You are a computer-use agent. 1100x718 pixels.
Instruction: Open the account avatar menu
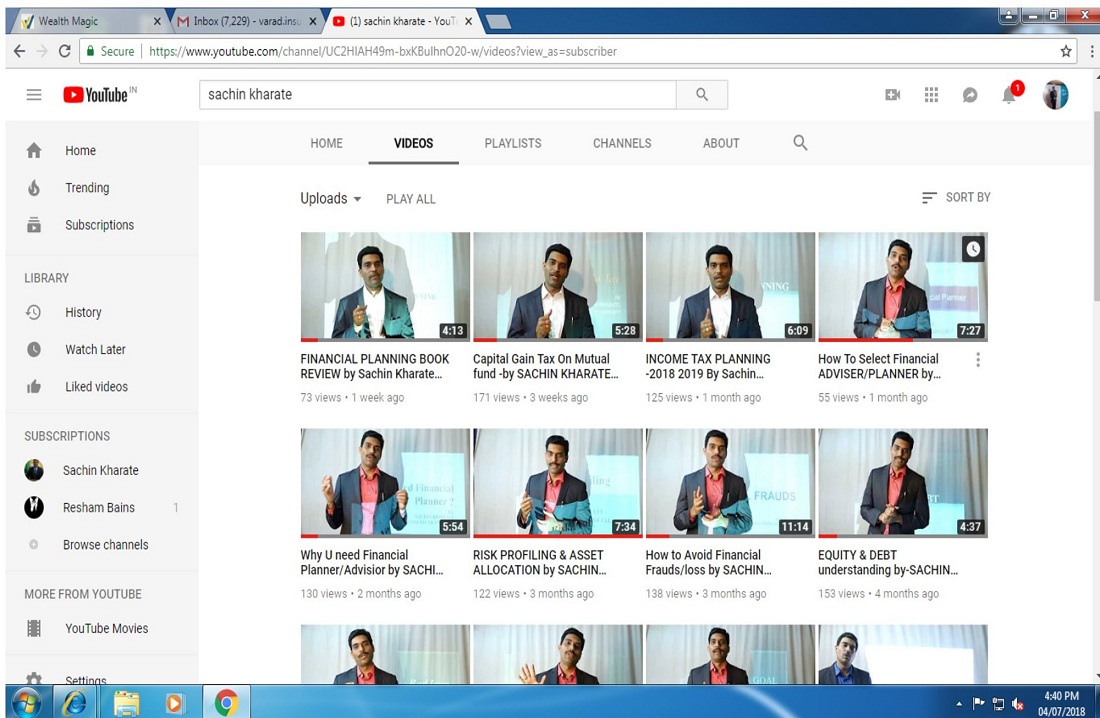coord(1055,95)
